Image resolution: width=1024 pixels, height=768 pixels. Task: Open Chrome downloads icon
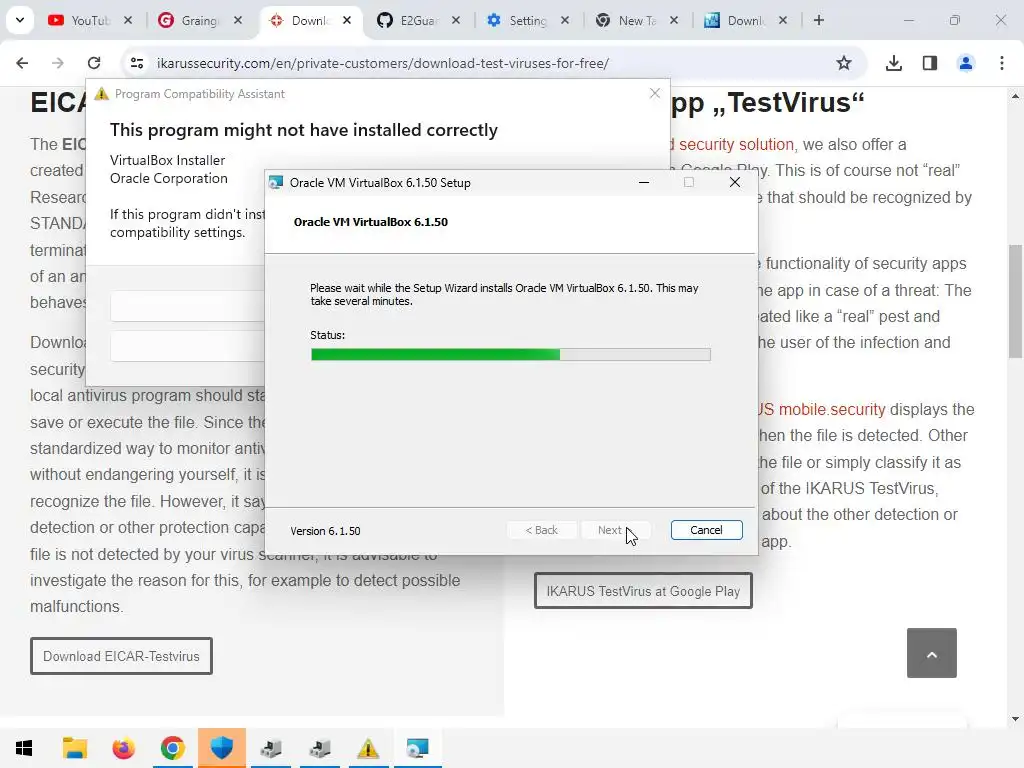pyautogui.click(x=894, y=63)
